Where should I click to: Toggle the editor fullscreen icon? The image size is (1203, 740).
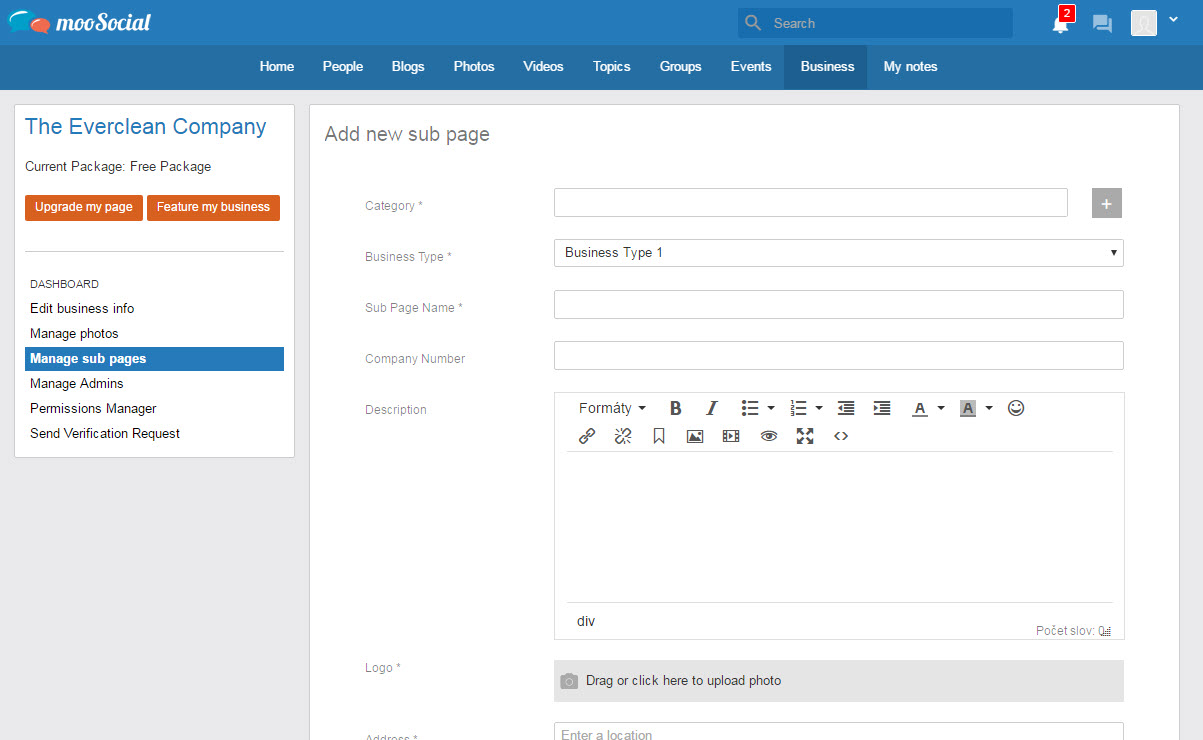click(x=805, y=436)
